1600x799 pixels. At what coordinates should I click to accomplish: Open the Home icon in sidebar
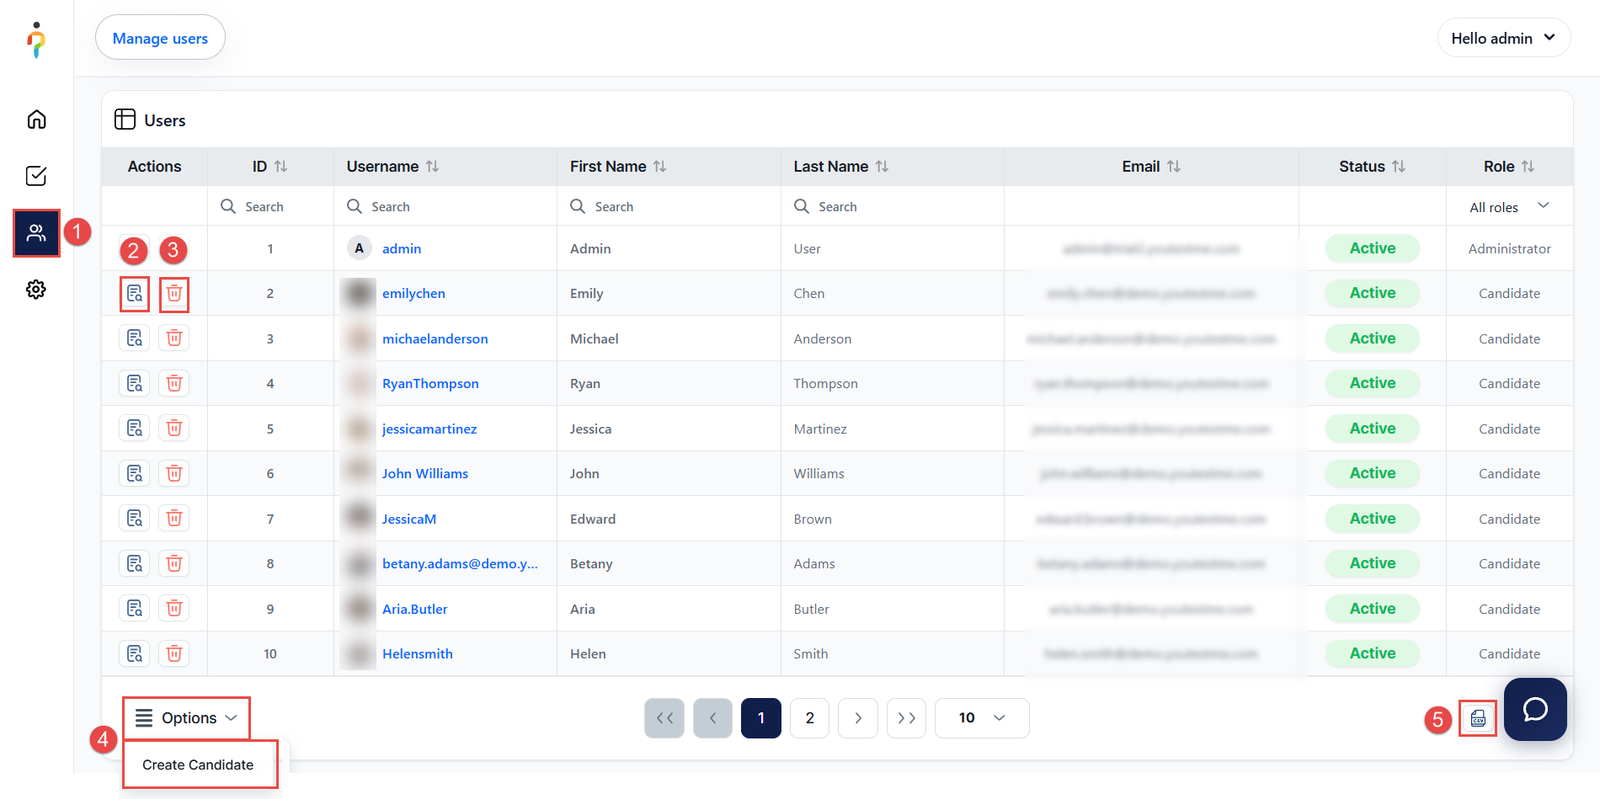point(36,120)
